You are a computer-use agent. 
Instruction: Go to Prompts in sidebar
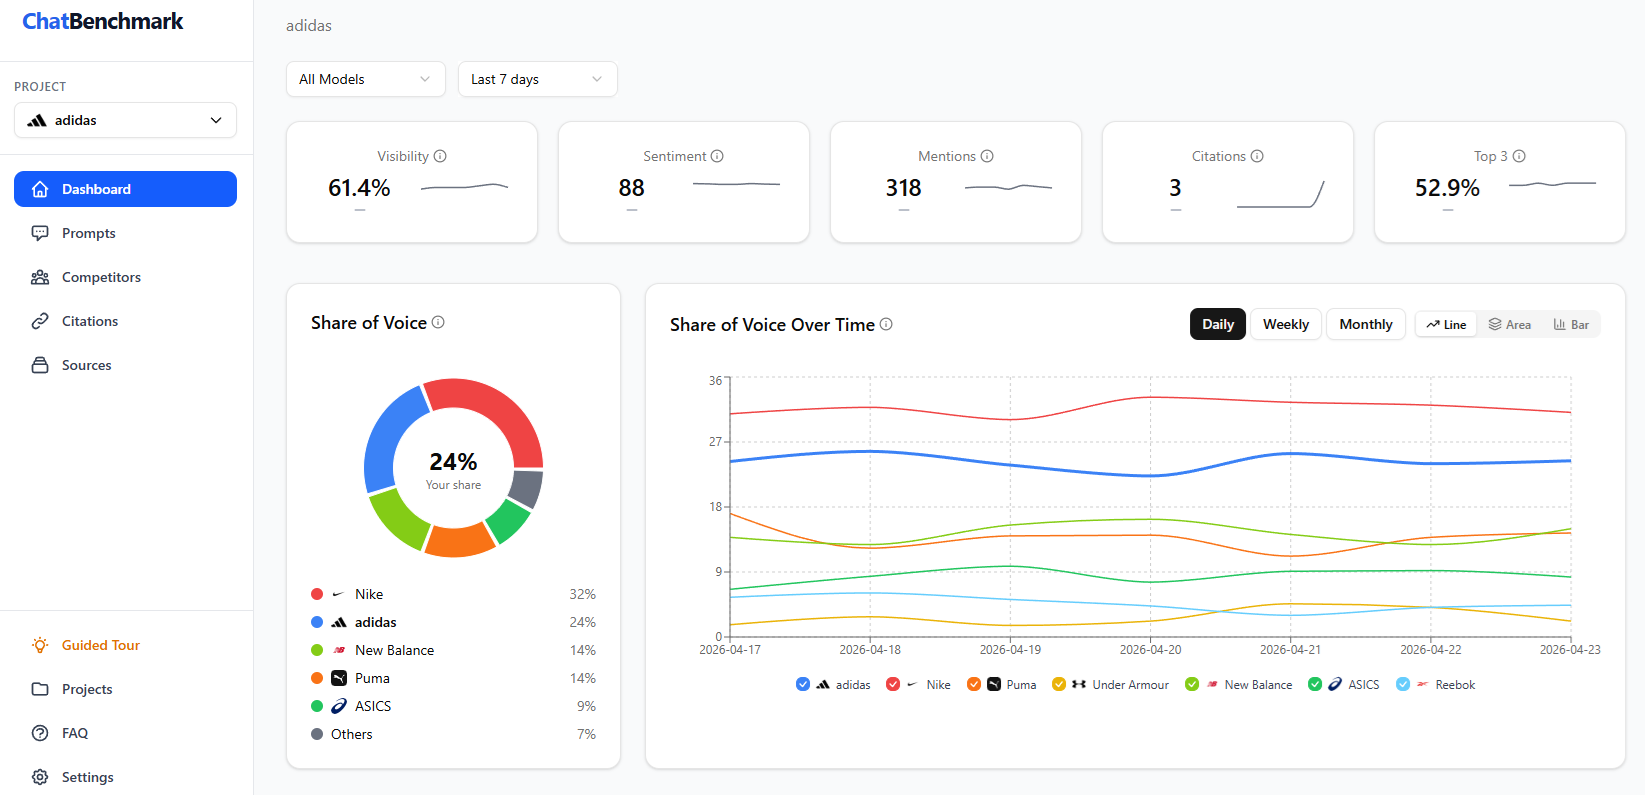(x=125, y=233)
